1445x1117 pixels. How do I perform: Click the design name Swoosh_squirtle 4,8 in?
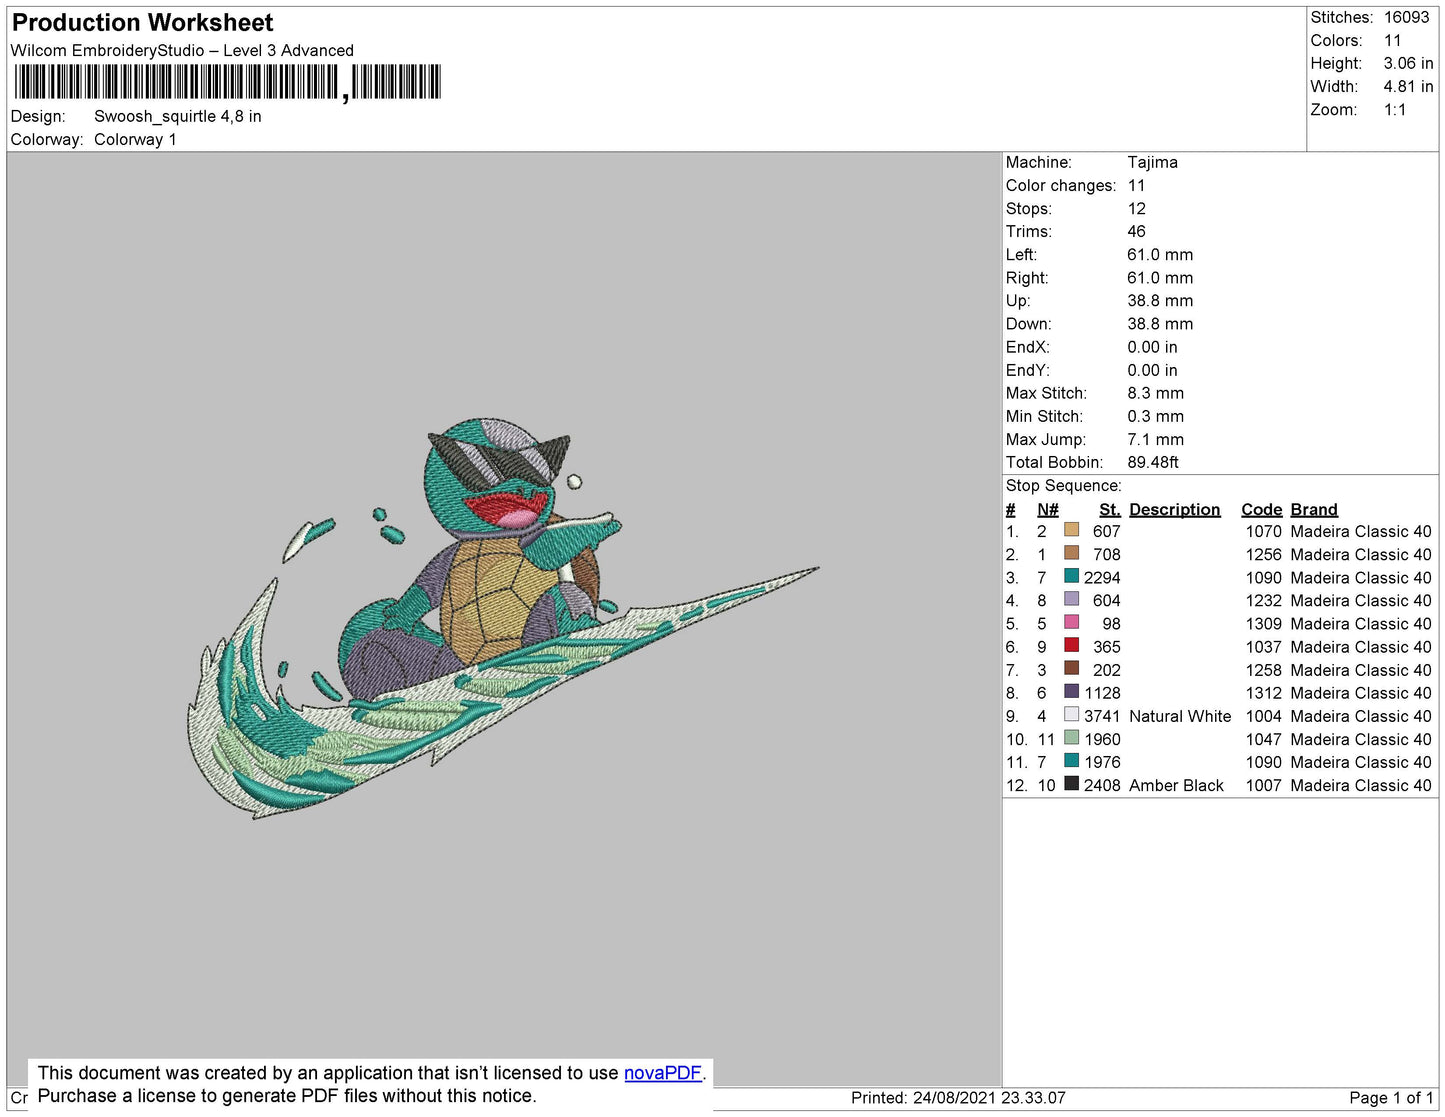(x=177, y=116)
